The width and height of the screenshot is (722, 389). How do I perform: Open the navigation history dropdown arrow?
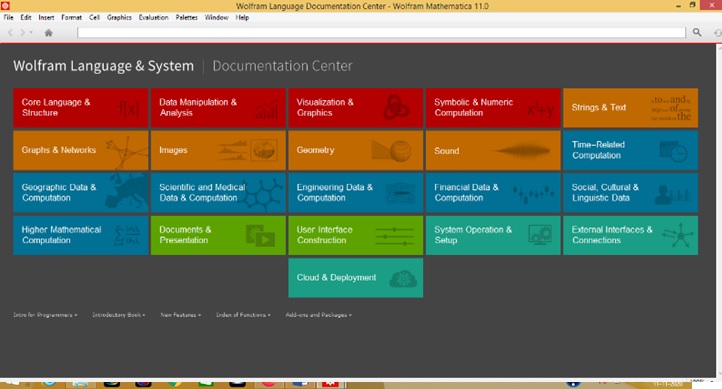(31, 33)
